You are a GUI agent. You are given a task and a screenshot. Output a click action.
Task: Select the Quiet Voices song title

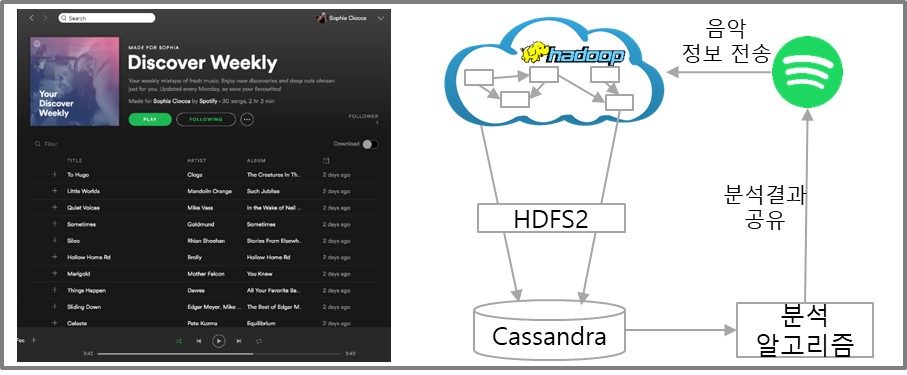[x=83, y=208]
